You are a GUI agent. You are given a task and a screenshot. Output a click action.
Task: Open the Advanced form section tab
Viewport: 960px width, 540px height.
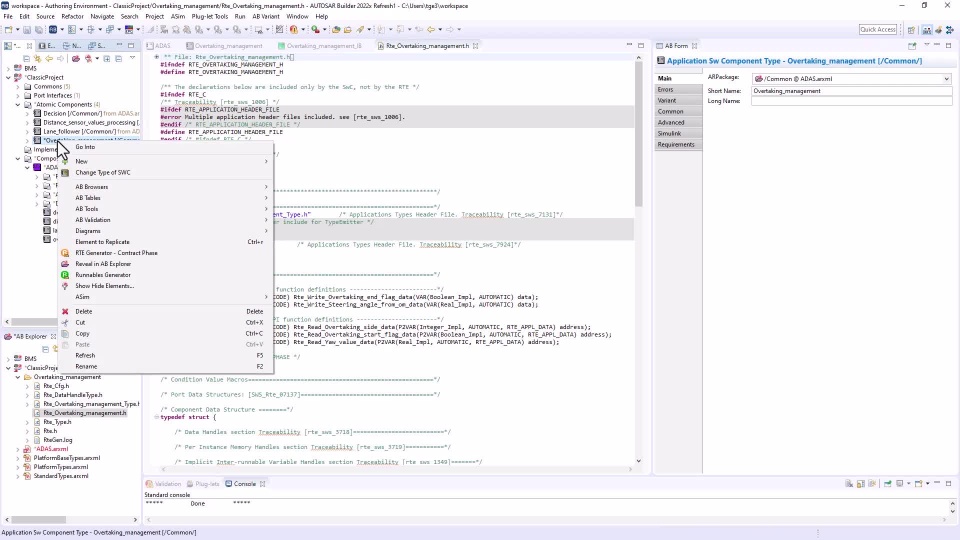coord(671,123)
